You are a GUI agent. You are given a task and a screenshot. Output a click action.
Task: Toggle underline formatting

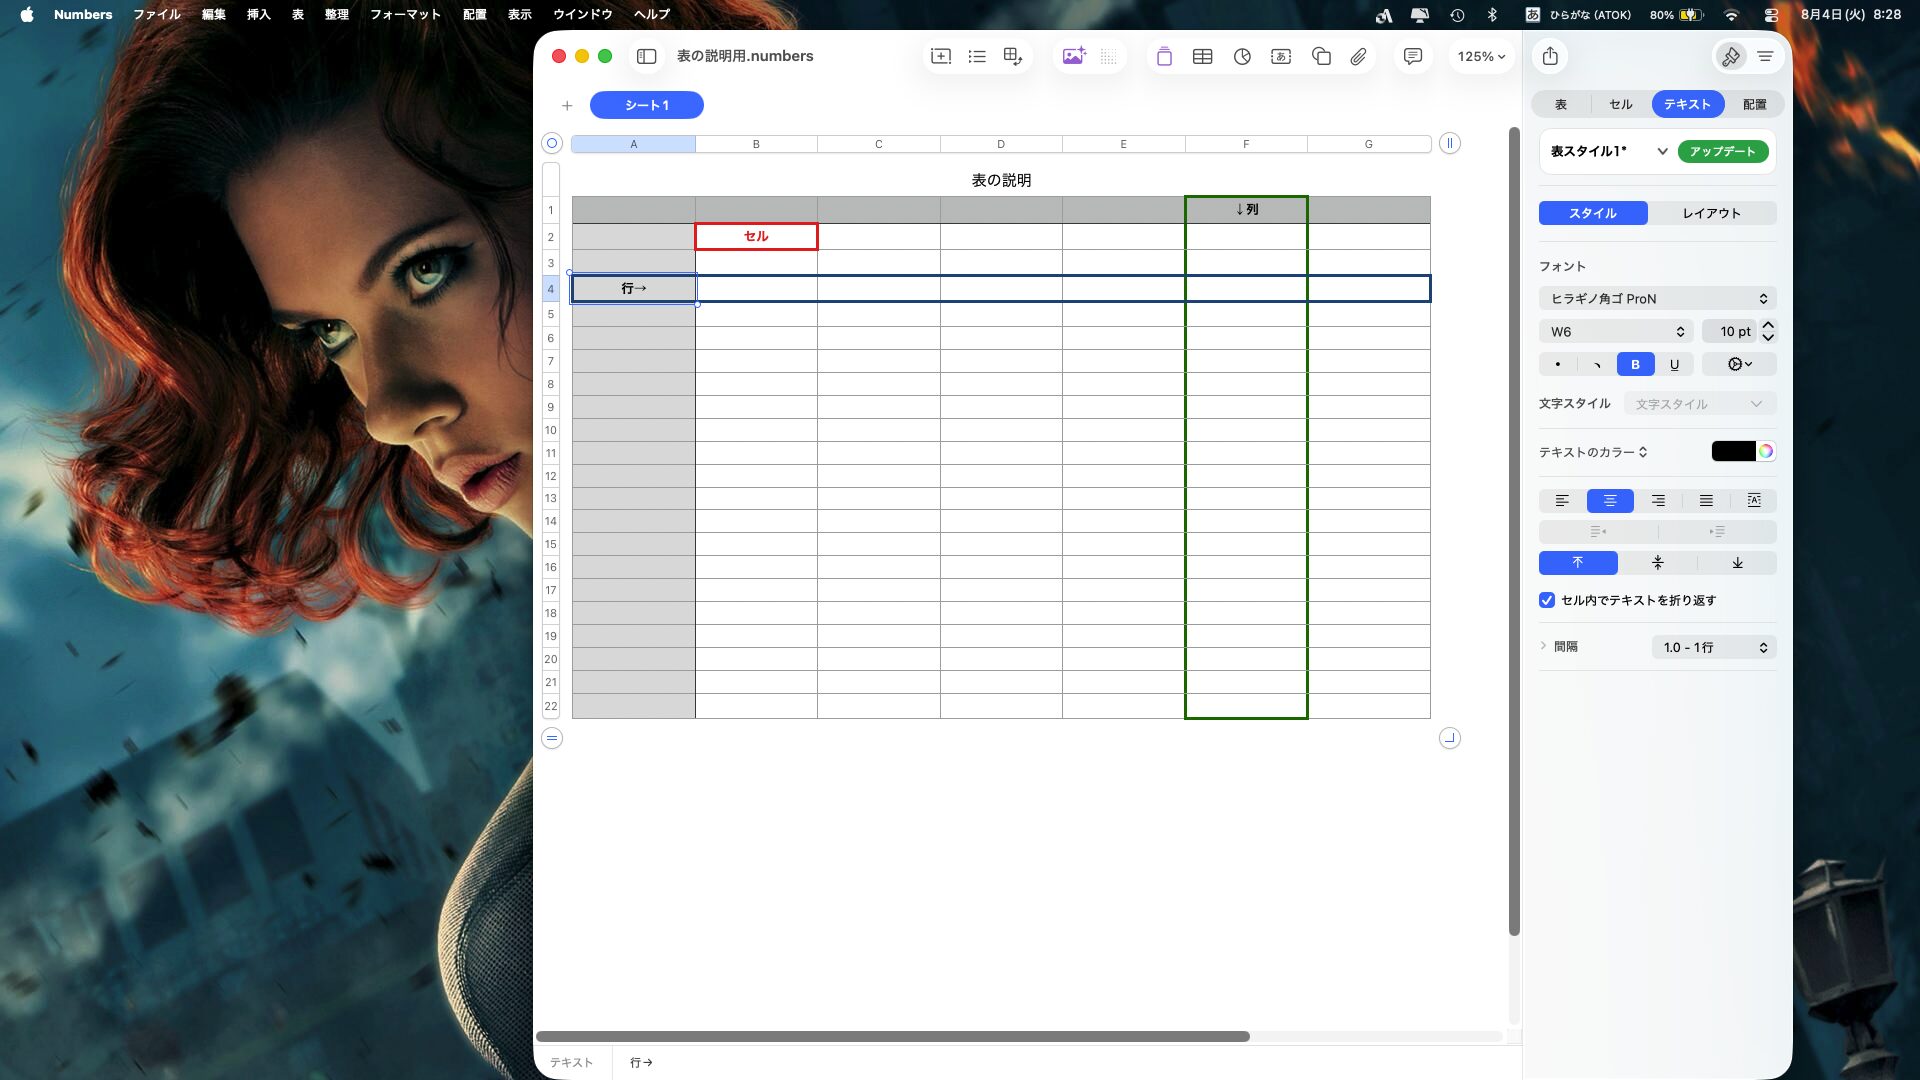pyautogui.click(x=1675, y=365)
